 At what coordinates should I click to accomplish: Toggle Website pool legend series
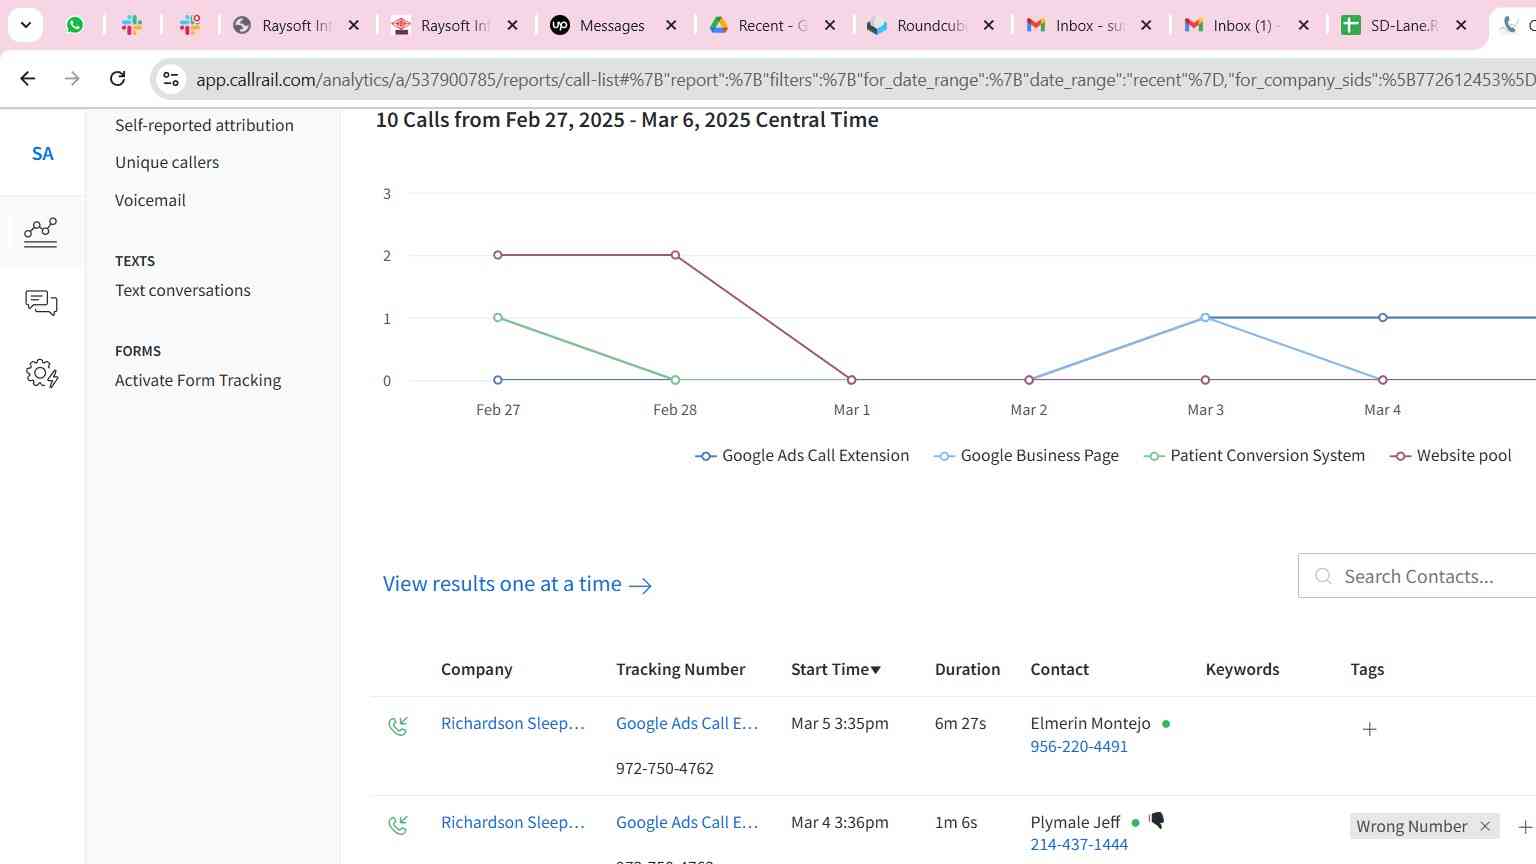[x=1450, y=455]
